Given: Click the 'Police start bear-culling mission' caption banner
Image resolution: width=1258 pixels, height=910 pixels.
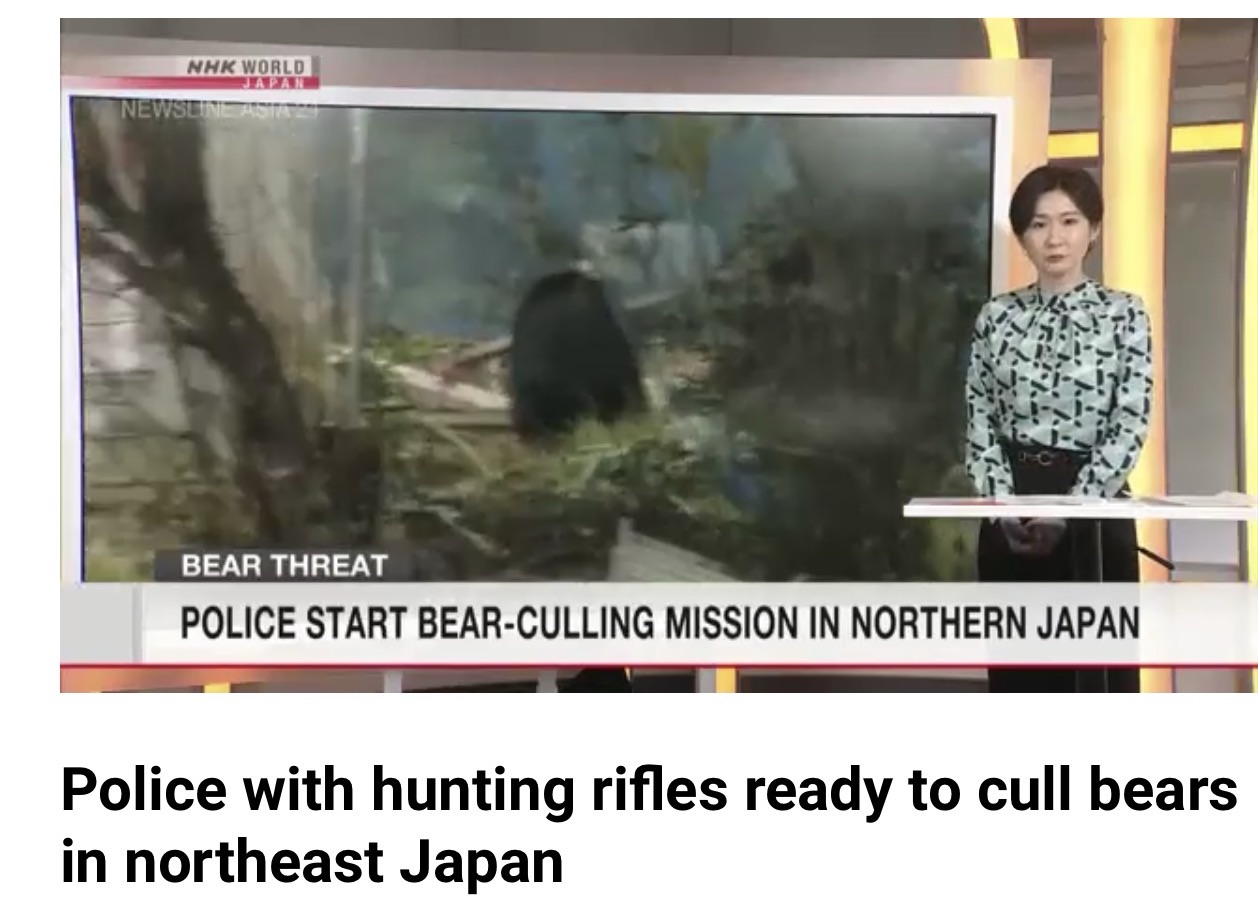Looking at the screenshot, I should tap(660, 624).
